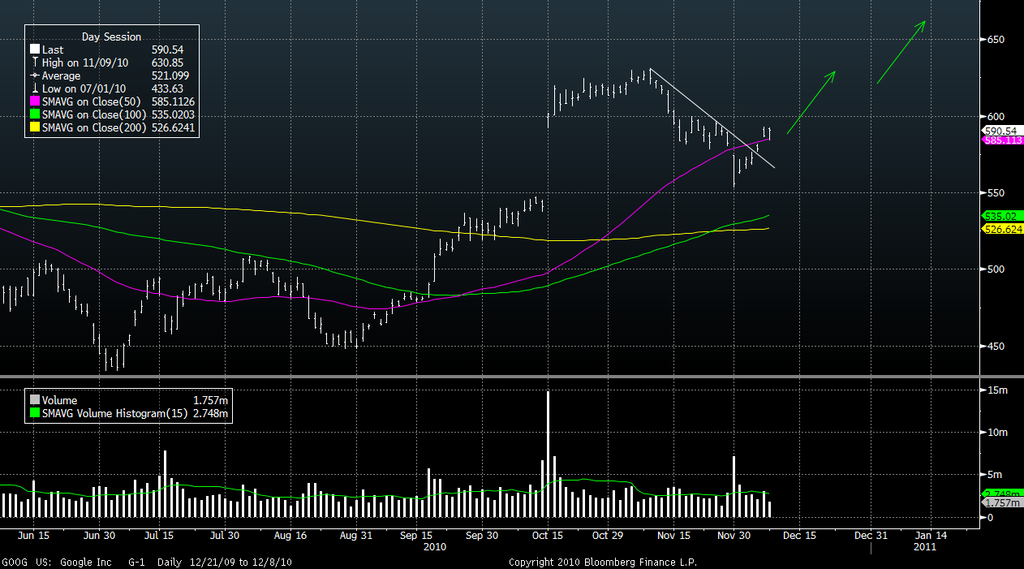
Task: Click the Nov 15 date label
Action: coord(674,535)
